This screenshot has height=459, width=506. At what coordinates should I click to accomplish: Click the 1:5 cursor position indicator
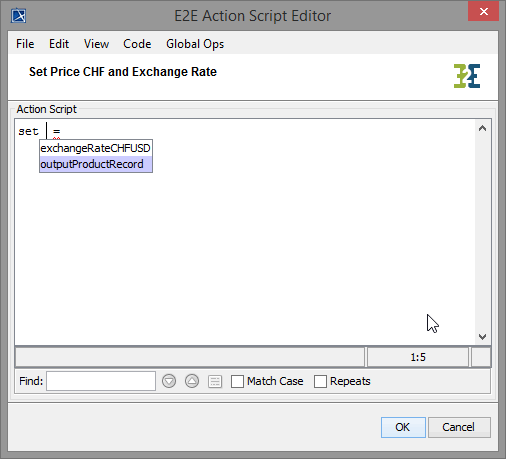[418, 357]
